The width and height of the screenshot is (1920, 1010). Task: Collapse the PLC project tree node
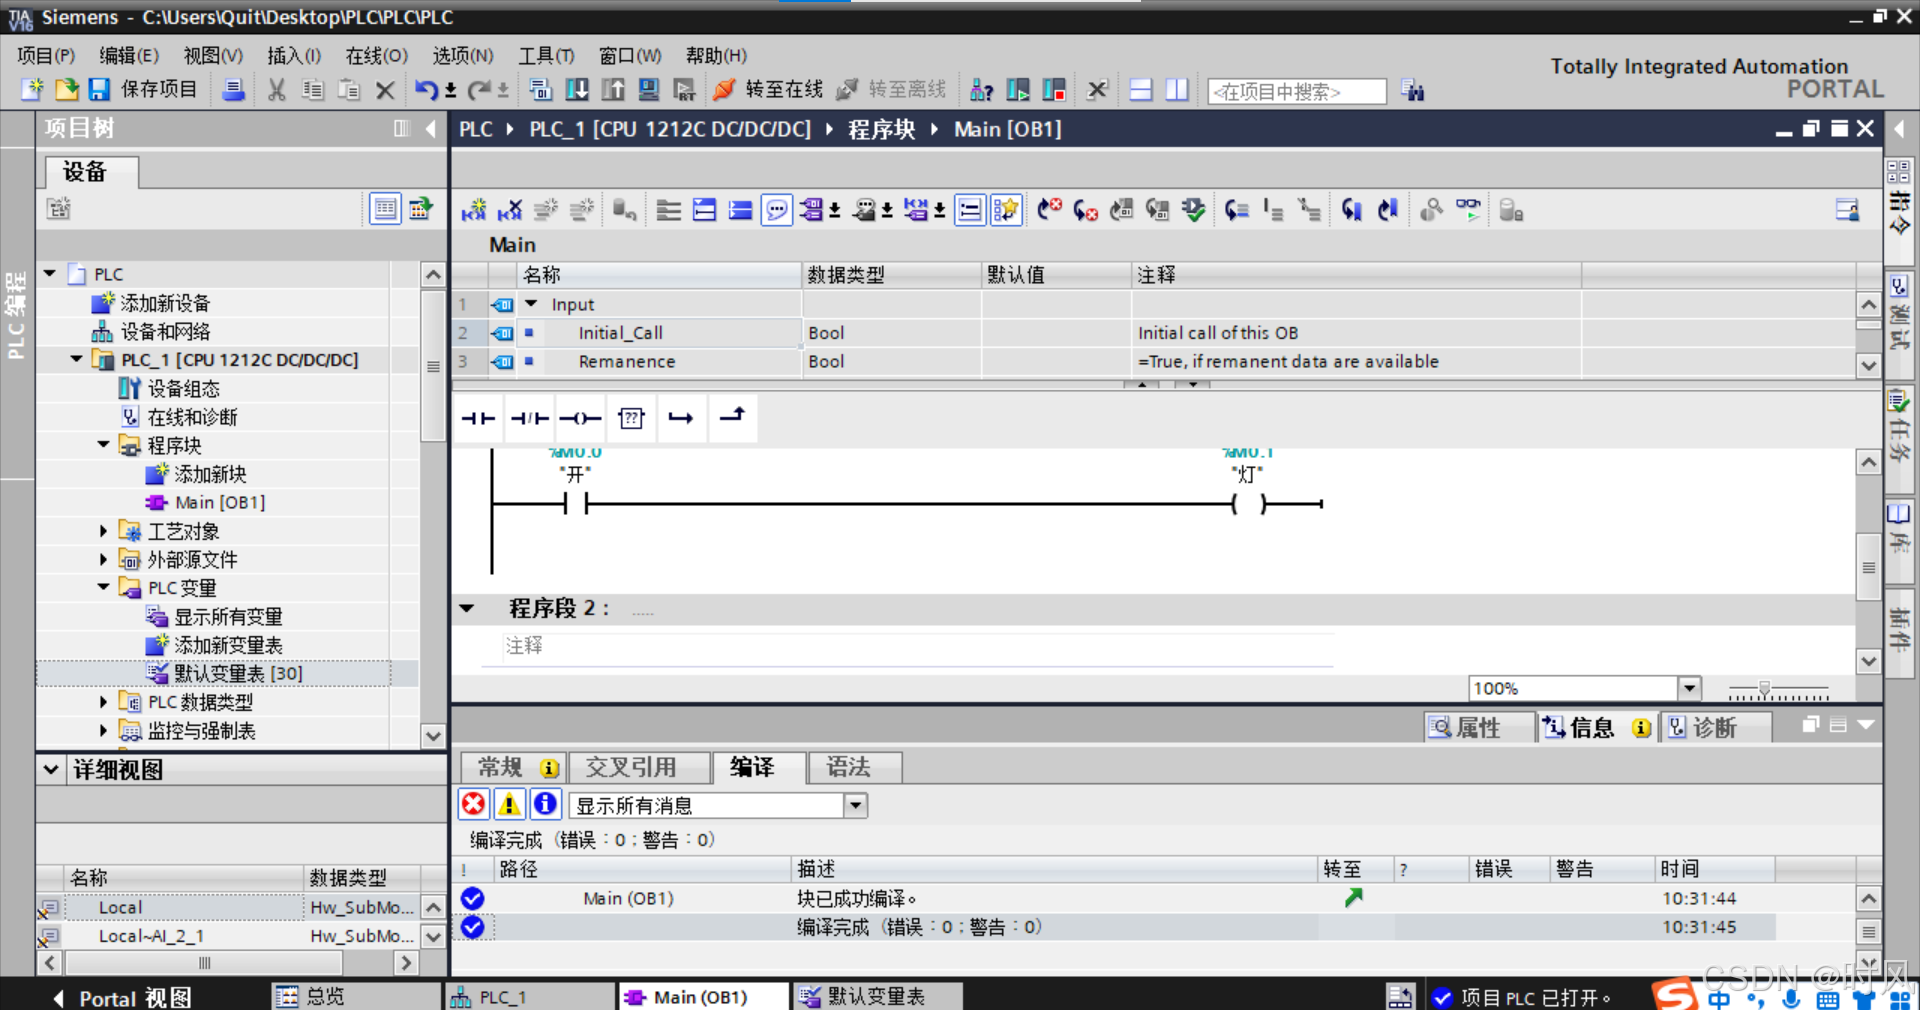(x=50, y=273)
